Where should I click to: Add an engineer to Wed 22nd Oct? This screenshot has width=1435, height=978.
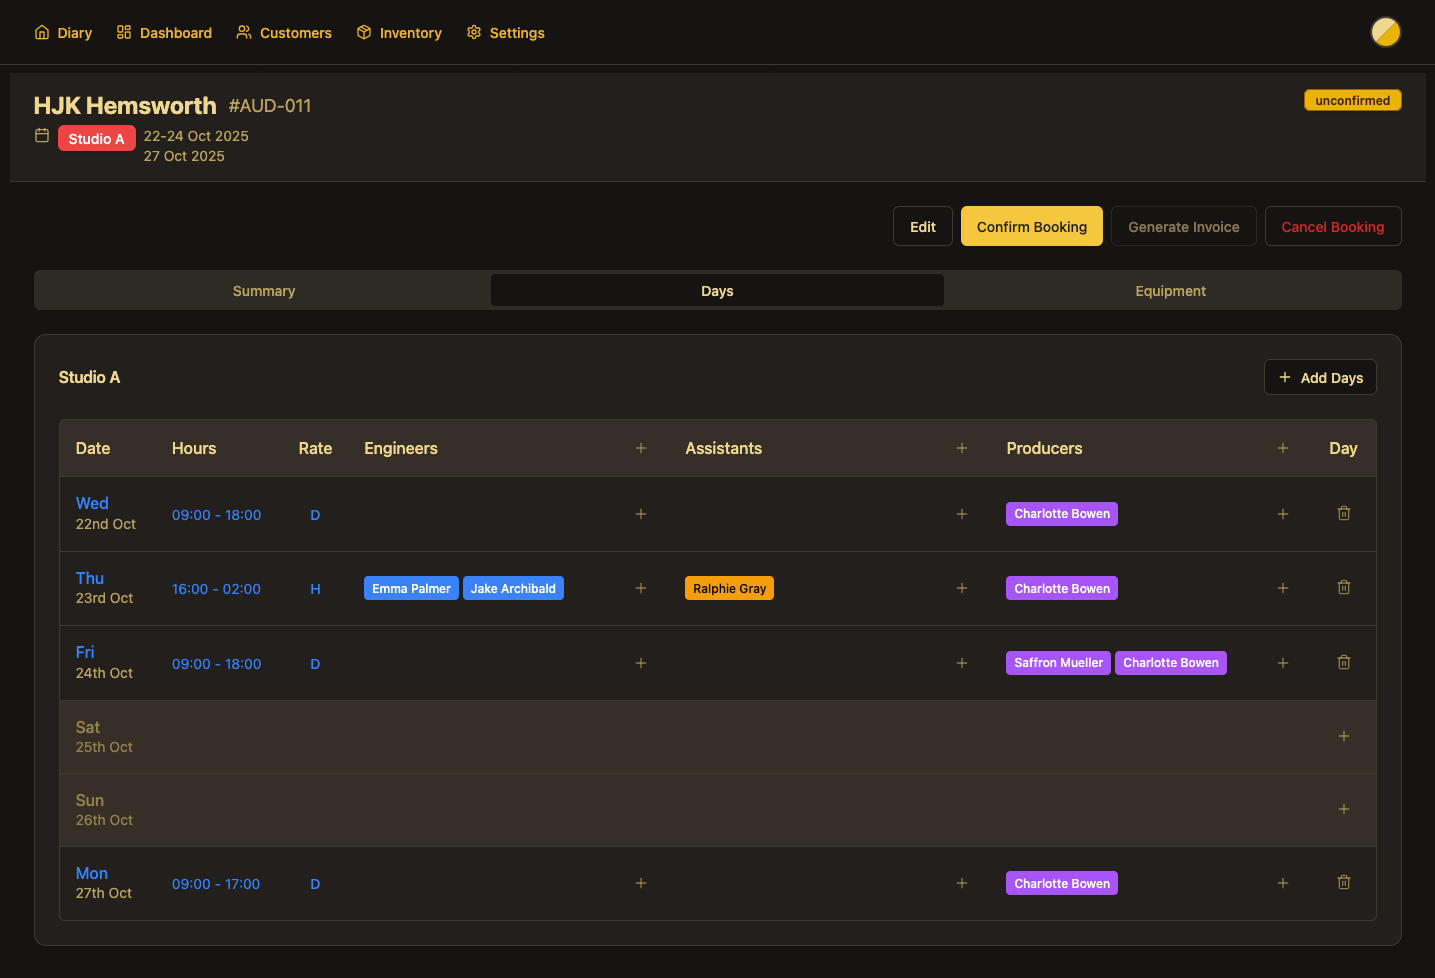pyautogui.click(x=641, y=514)
